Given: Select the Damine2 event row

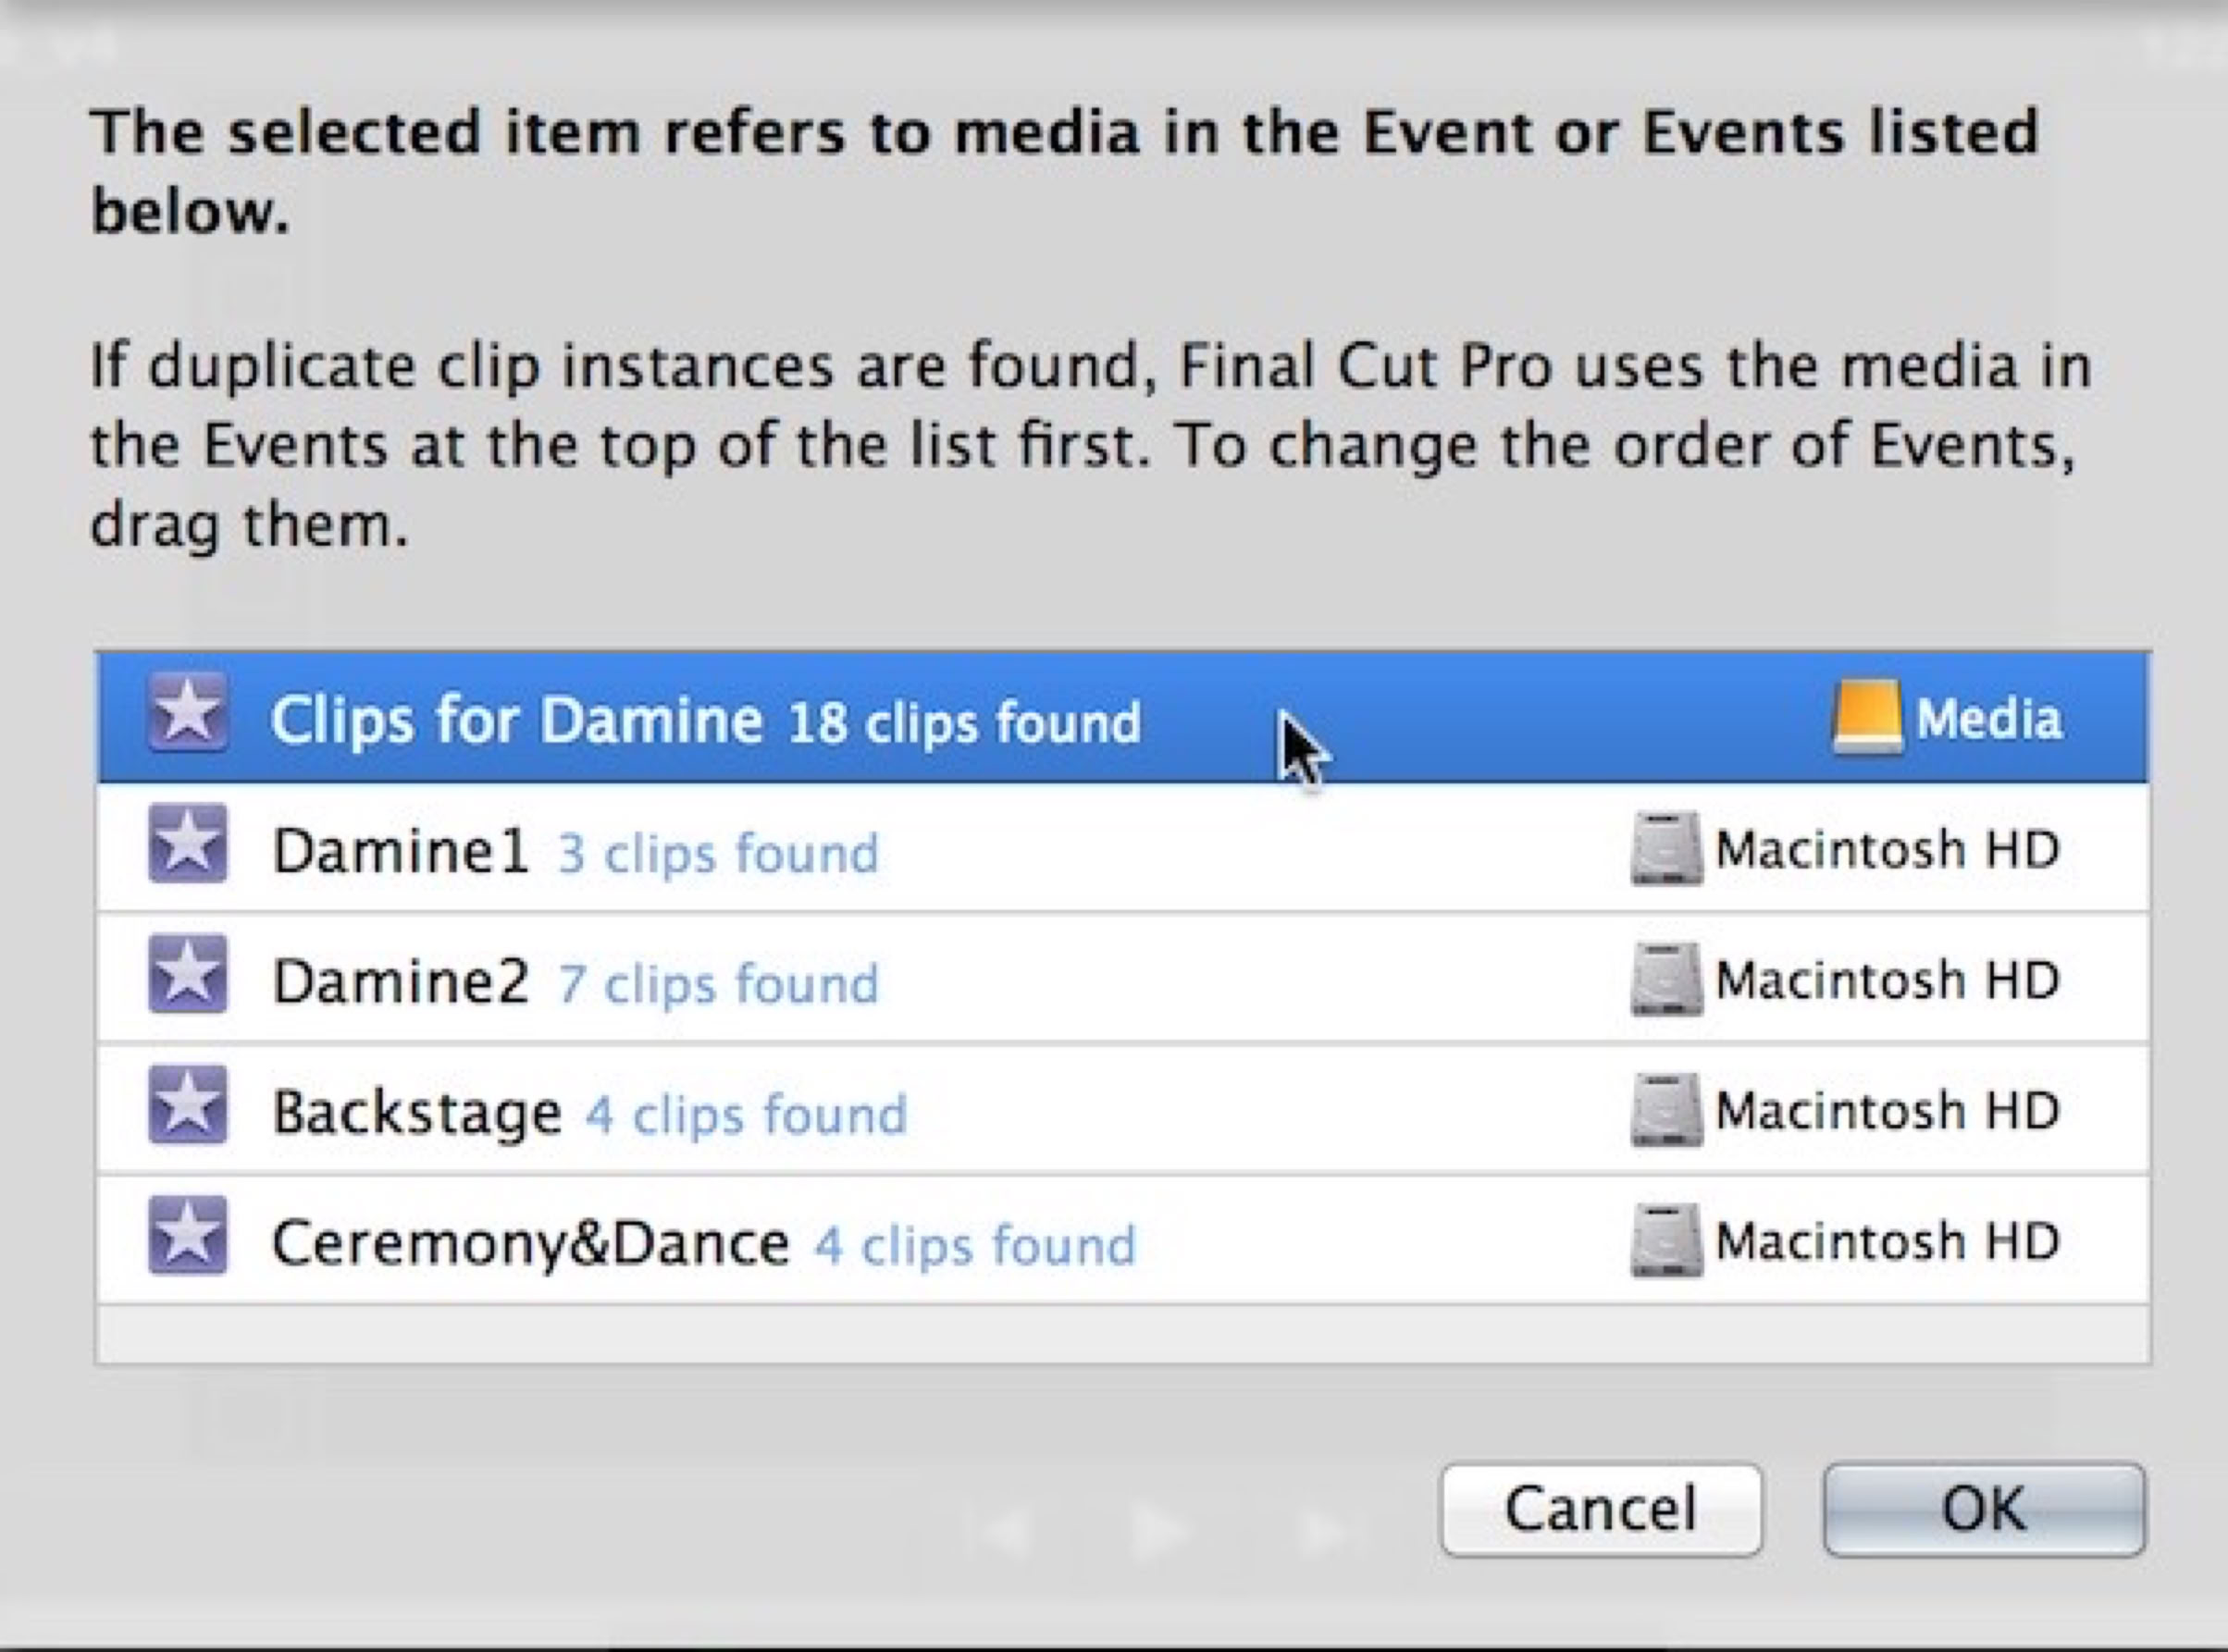Looking at the screenshot, I should pos(400,981).
